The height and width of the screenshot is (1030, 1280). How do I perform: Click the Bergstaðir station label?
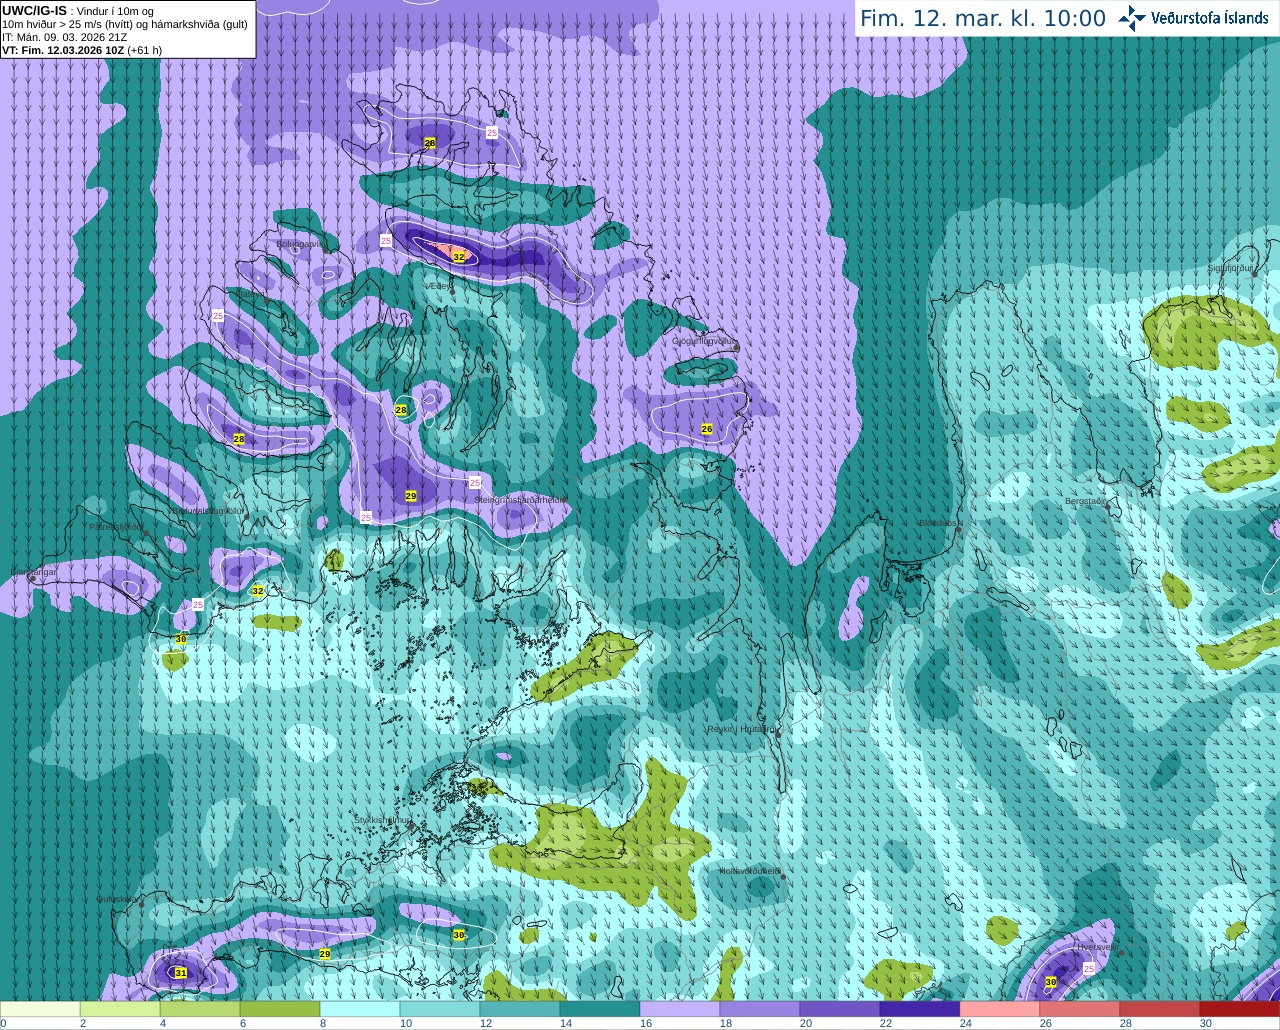pyautogui.click(x=1087, y=500)
